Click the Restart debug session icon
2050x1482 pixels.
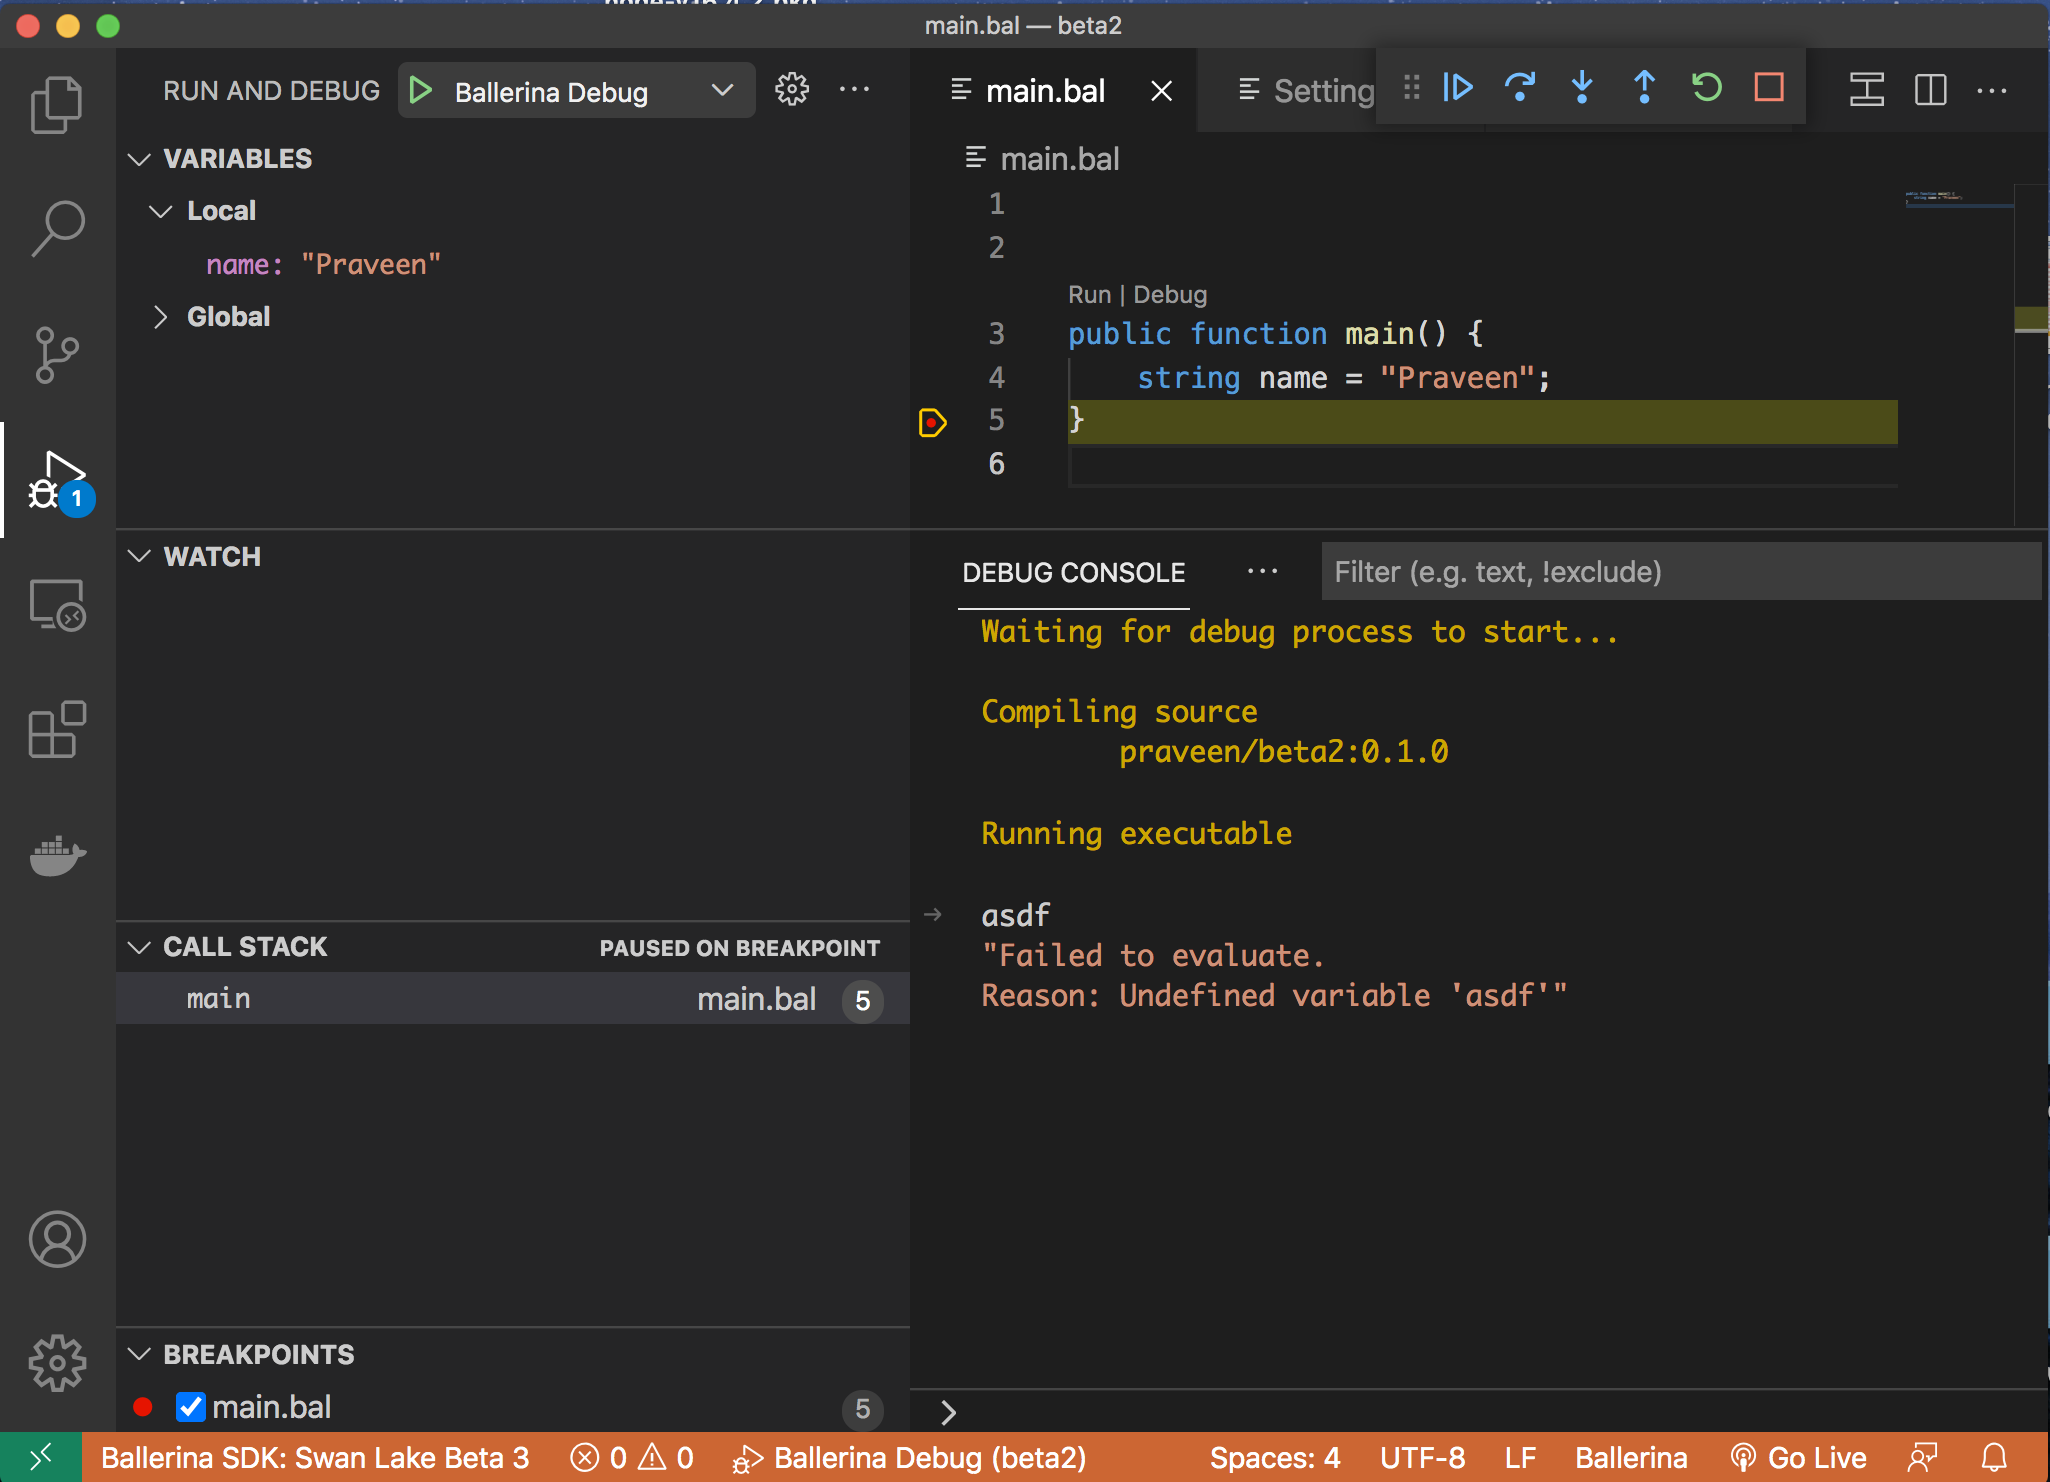tap(1706, 88)
